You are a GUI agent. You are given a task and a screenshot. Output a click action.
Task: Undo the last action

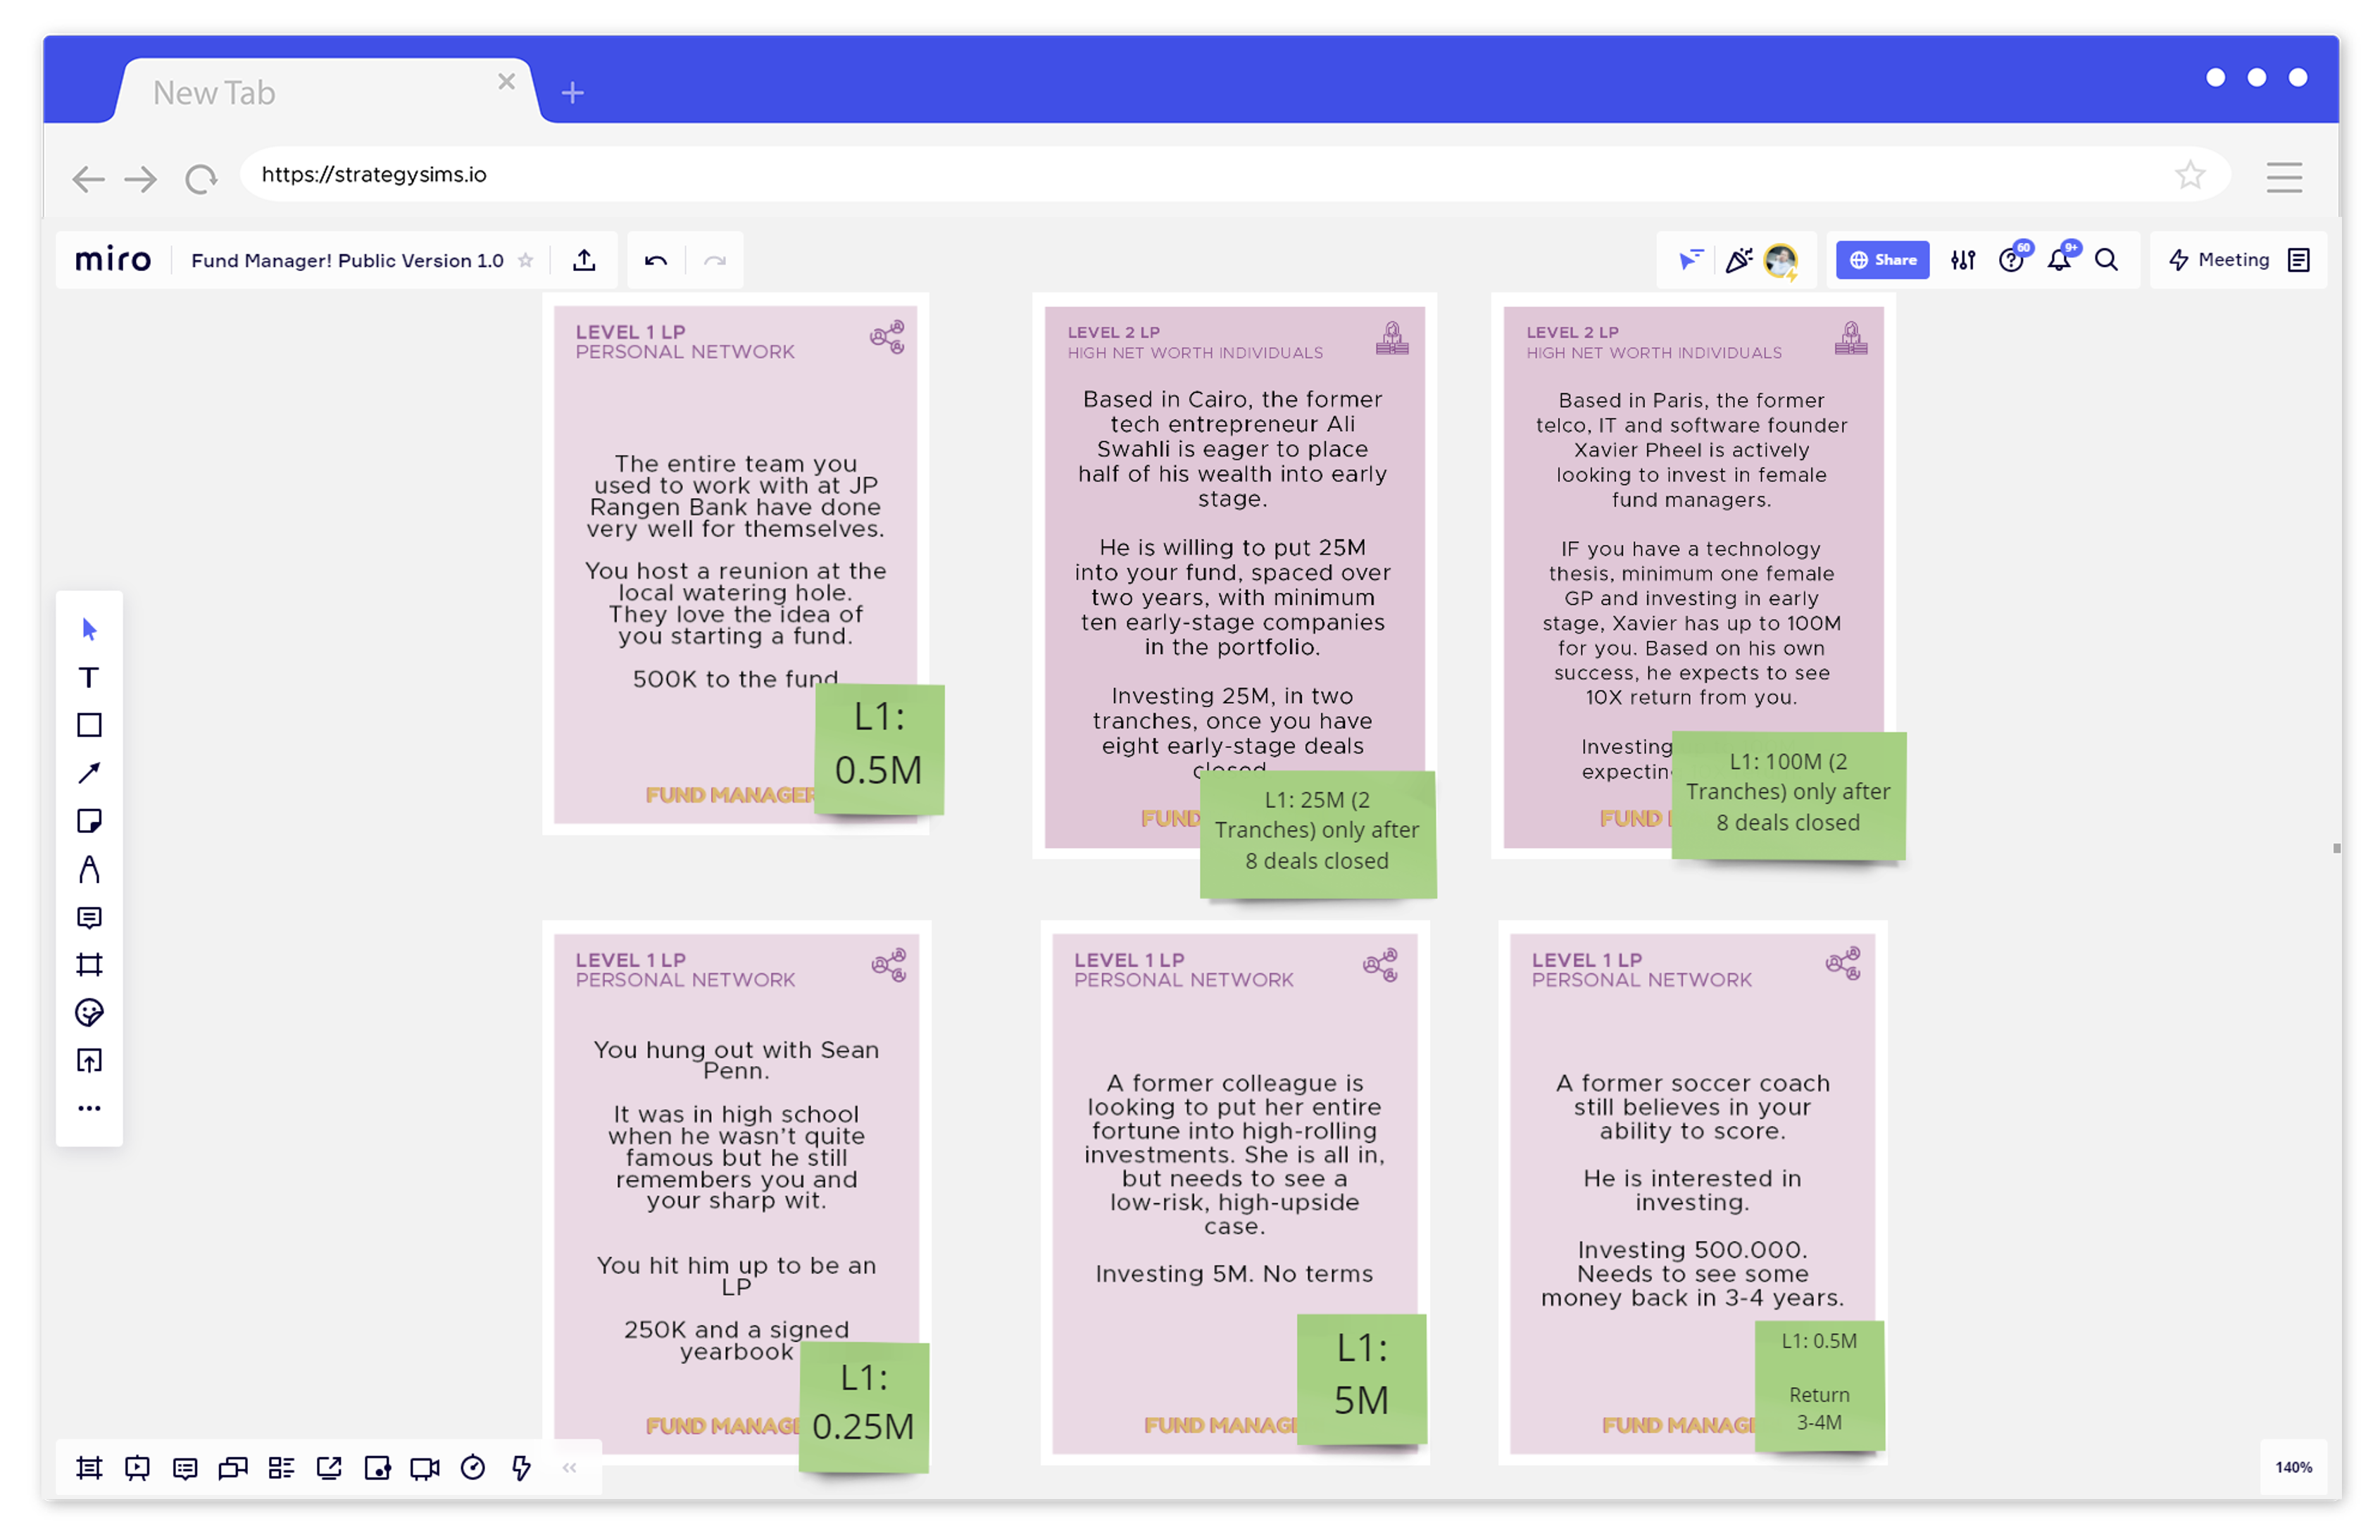click(x=656, y=260)
